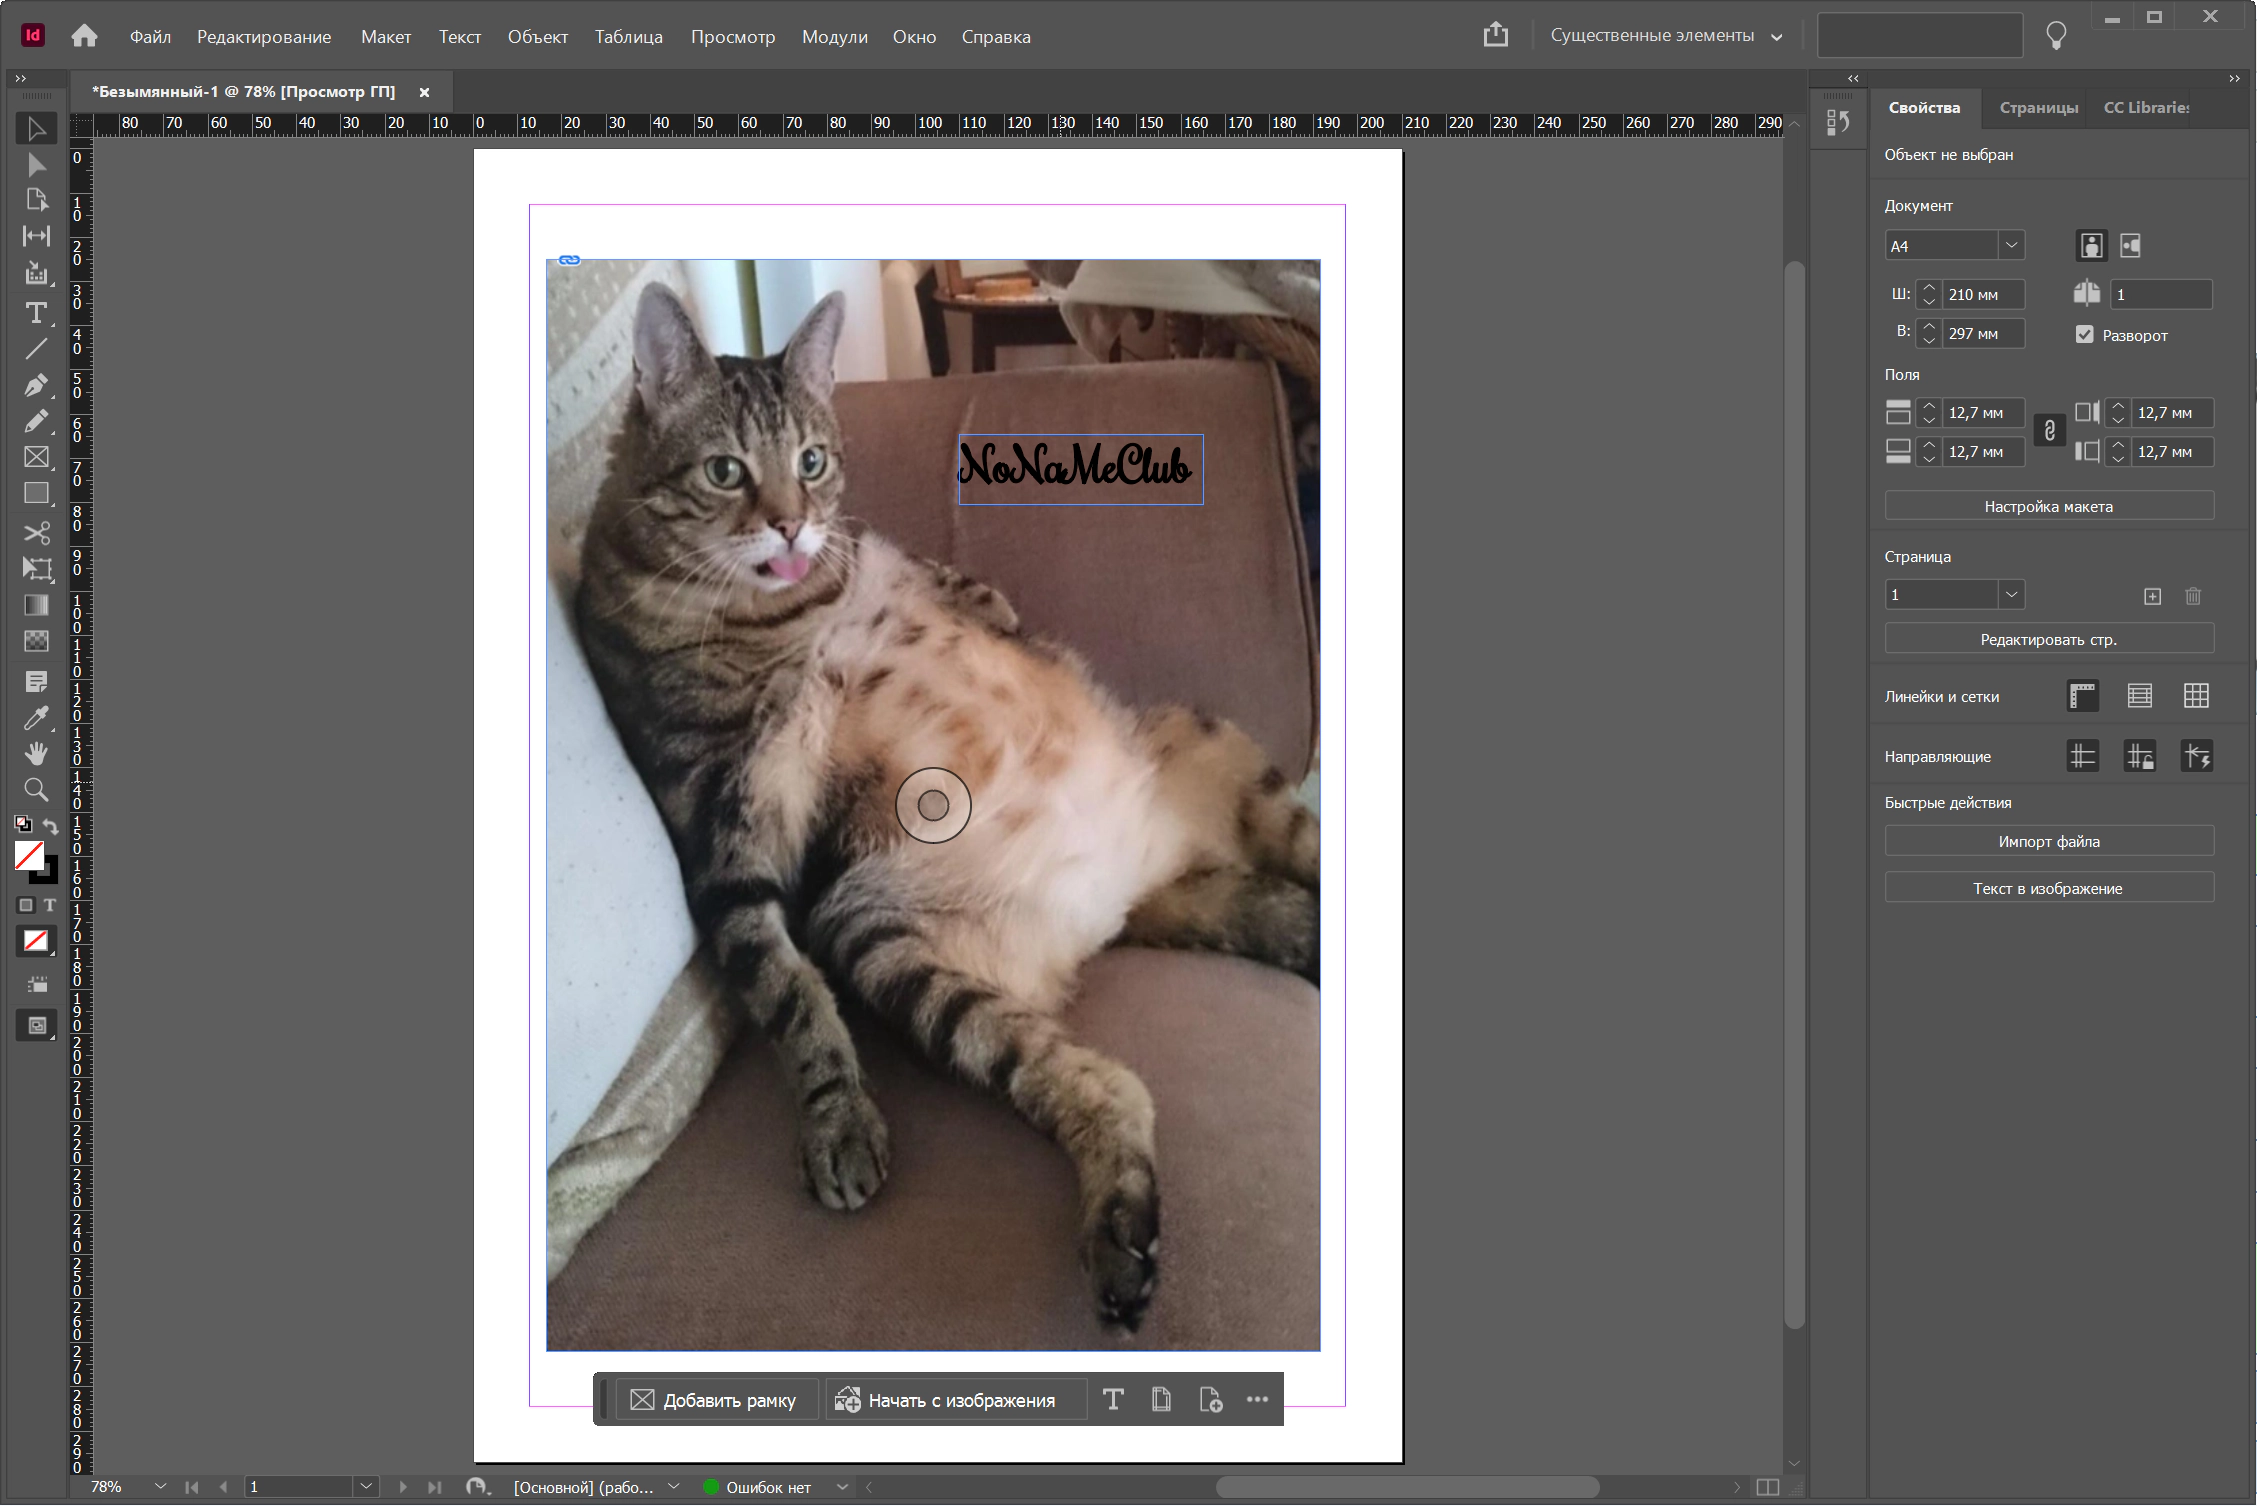Delete the page using trash icon
Screen dimensions: 2257x1506
(2193, 596)
